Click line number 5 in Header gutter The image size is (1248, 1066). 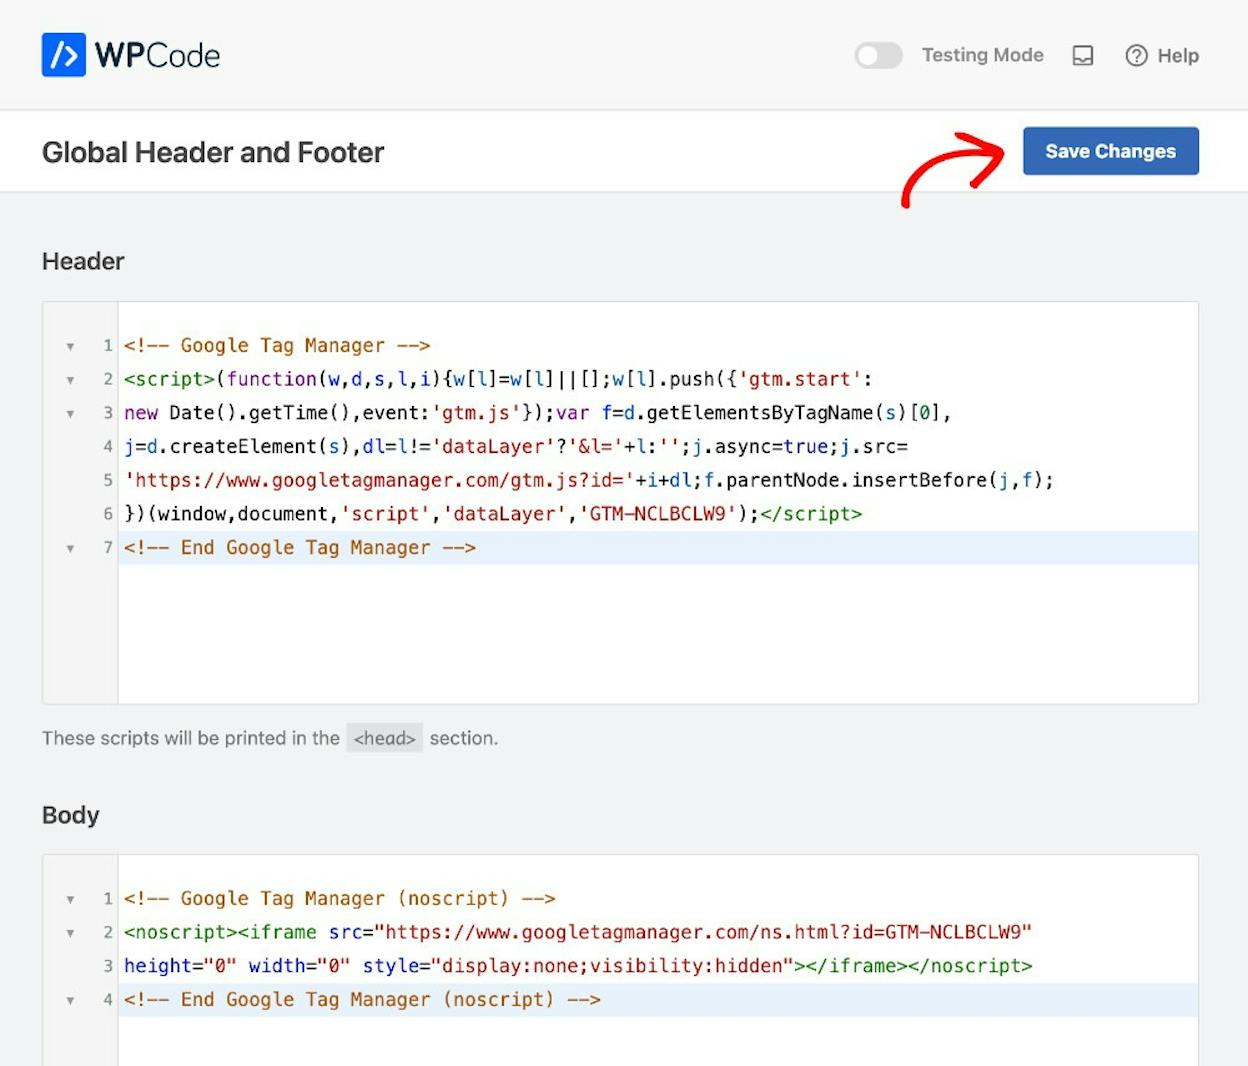108,480
